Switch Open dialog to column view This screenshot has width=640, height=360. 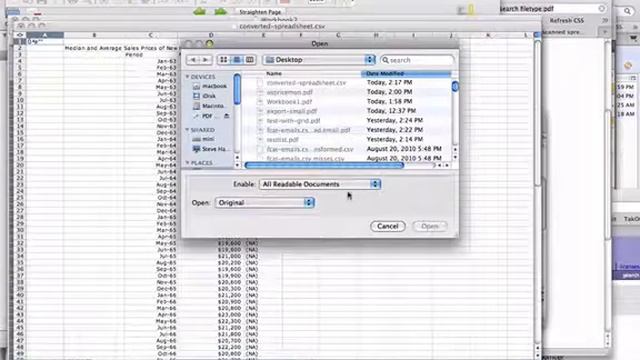(249, 60)
